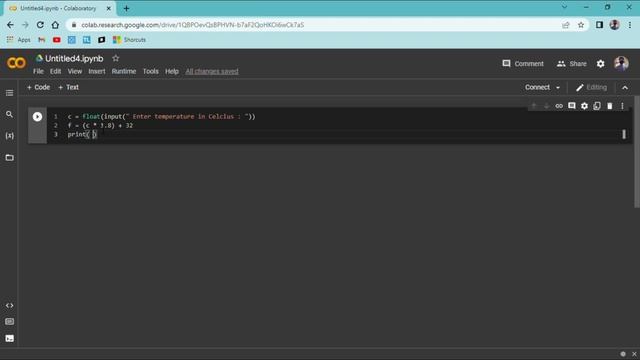Collapse the header with chevron up
Image resolution: width=640 pixels, height=360 pixels.
[625, 88]
